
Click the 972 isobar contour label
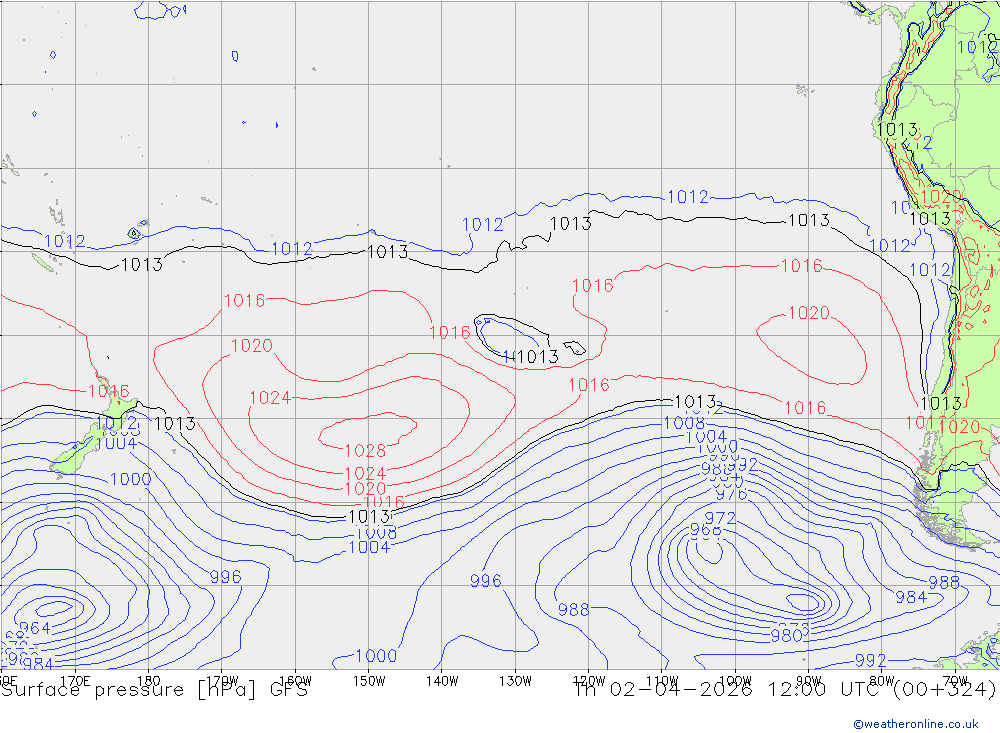720,518
